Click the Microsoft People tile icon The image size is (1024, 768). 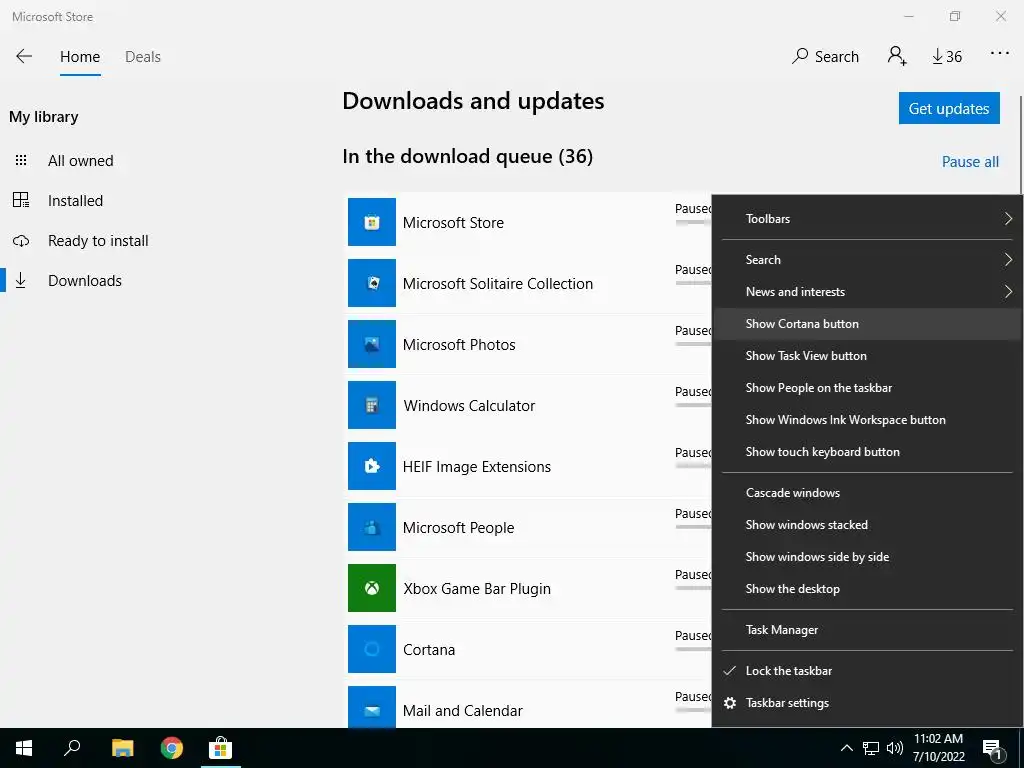[372, 527]
